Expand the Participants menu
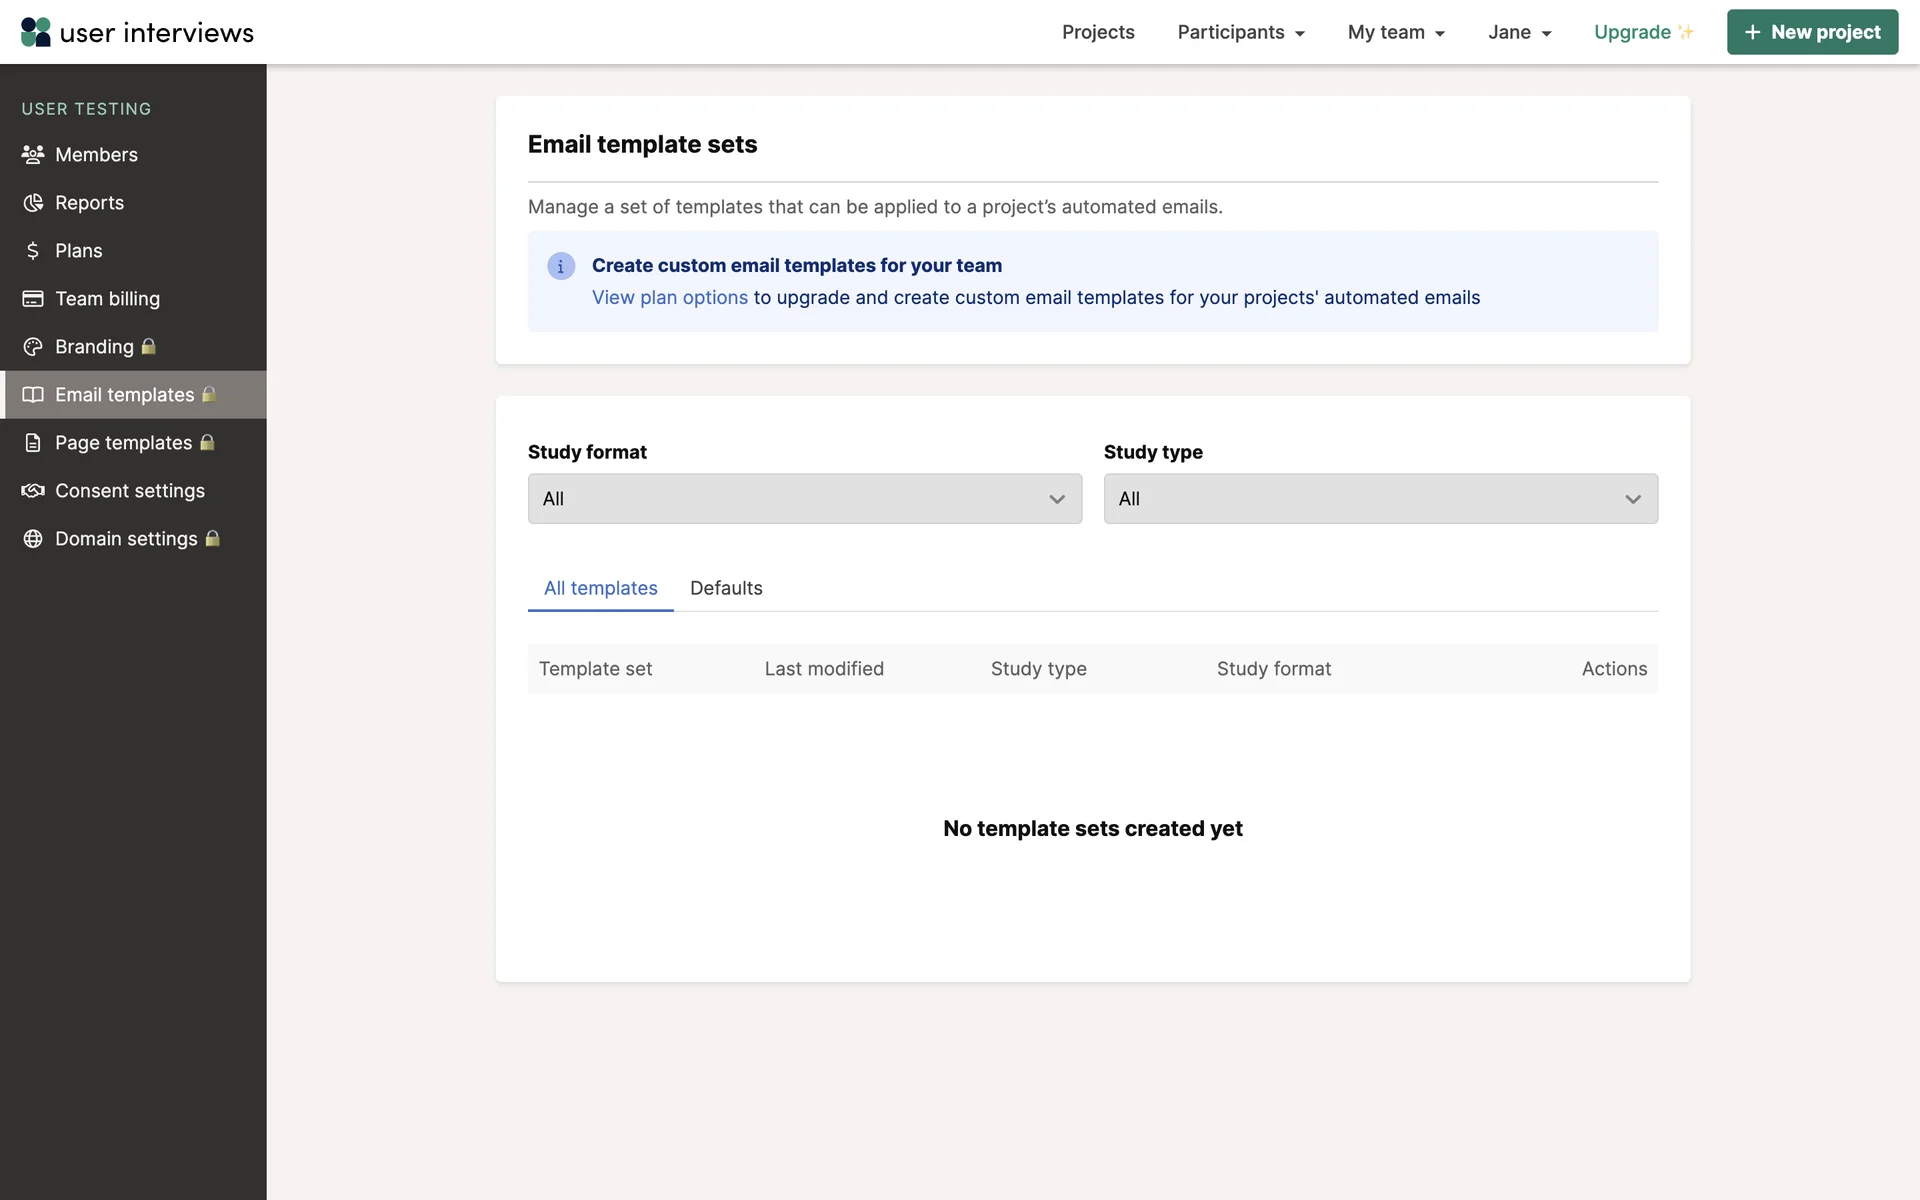 (x=1240, y=32)
